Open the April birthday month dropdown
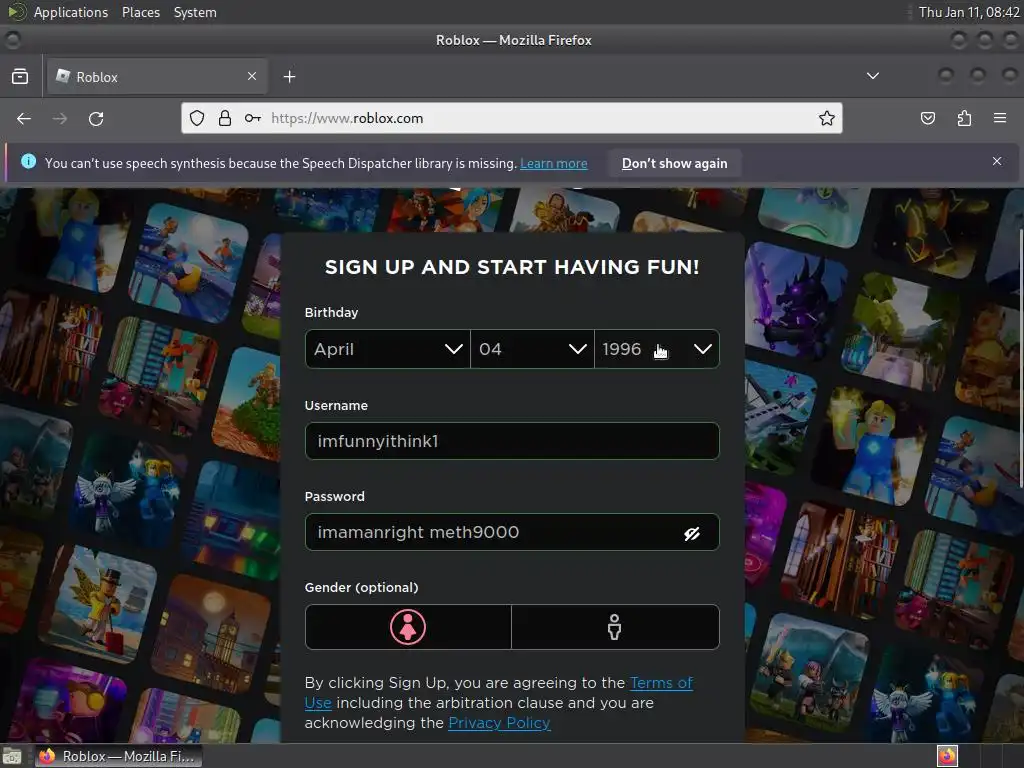 click(x=388, y=349)
